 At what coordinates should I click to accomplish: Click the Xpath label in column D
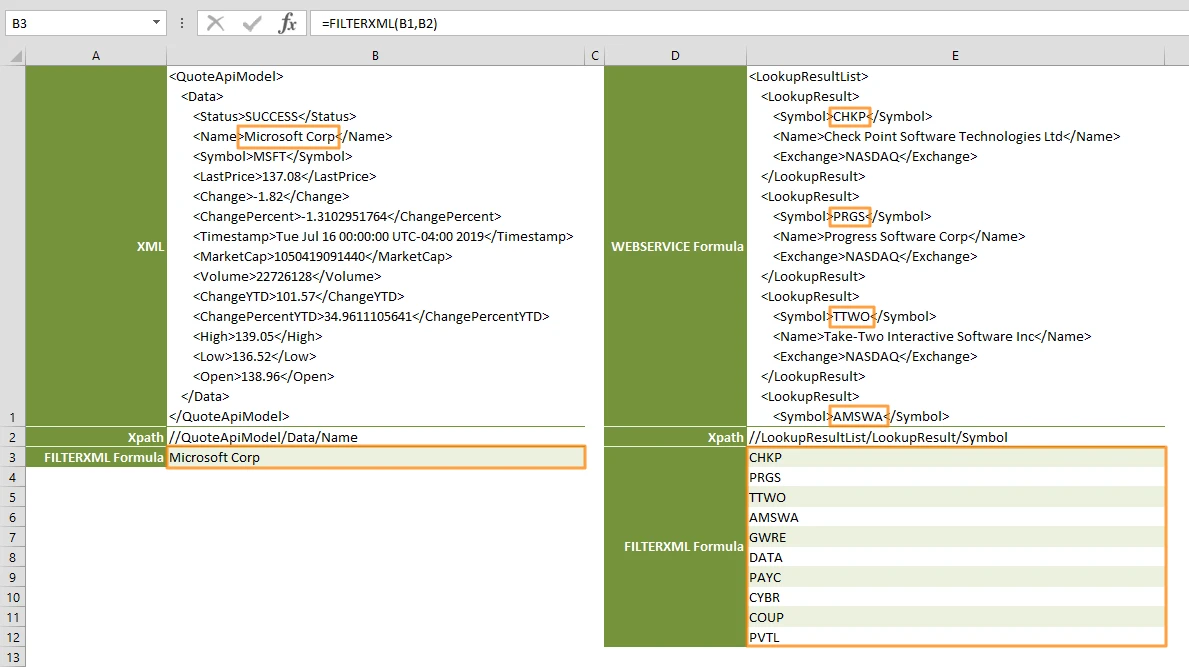[x=675, y=437]
